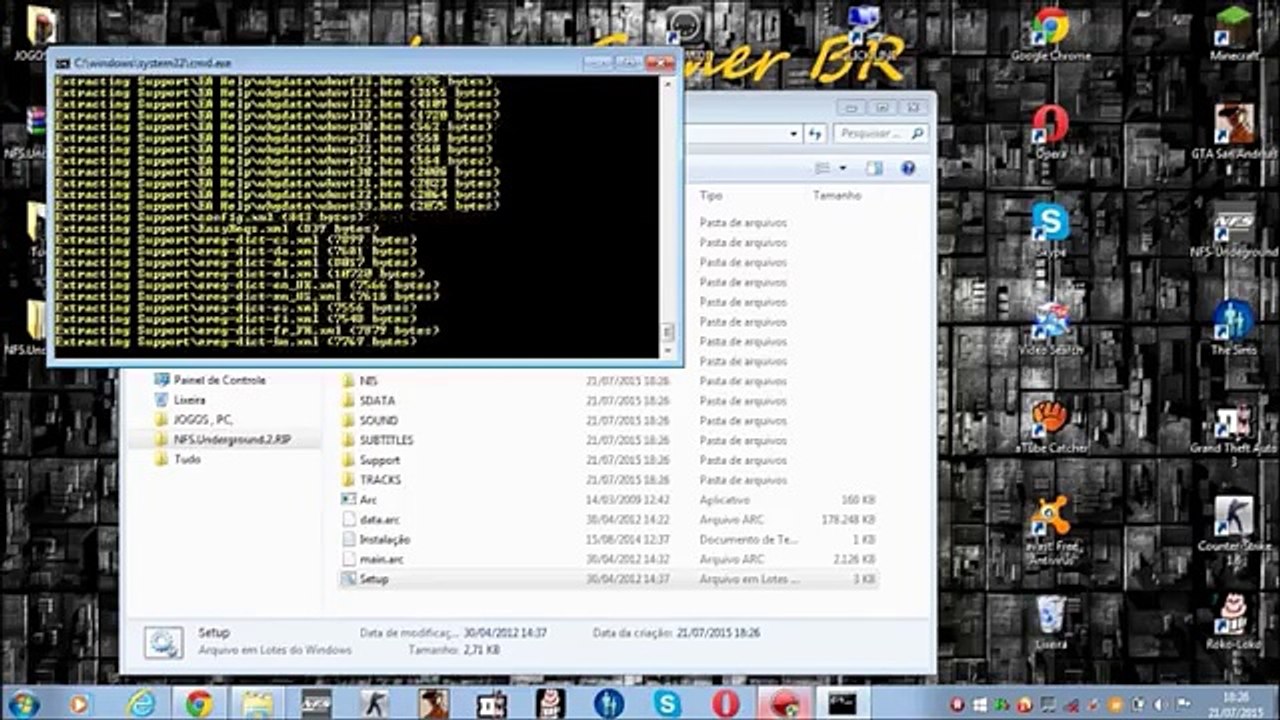Open The Sims from the taskbar
The image size is (1280, 720).
[x=609, y=703]
